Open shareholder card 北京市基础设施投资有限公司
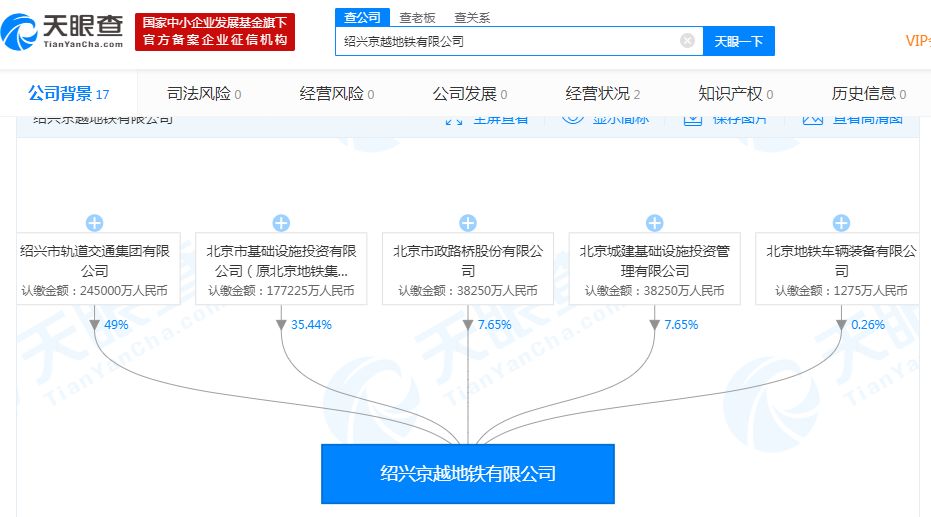Screen dimensions: 931x517 [281, 269]
